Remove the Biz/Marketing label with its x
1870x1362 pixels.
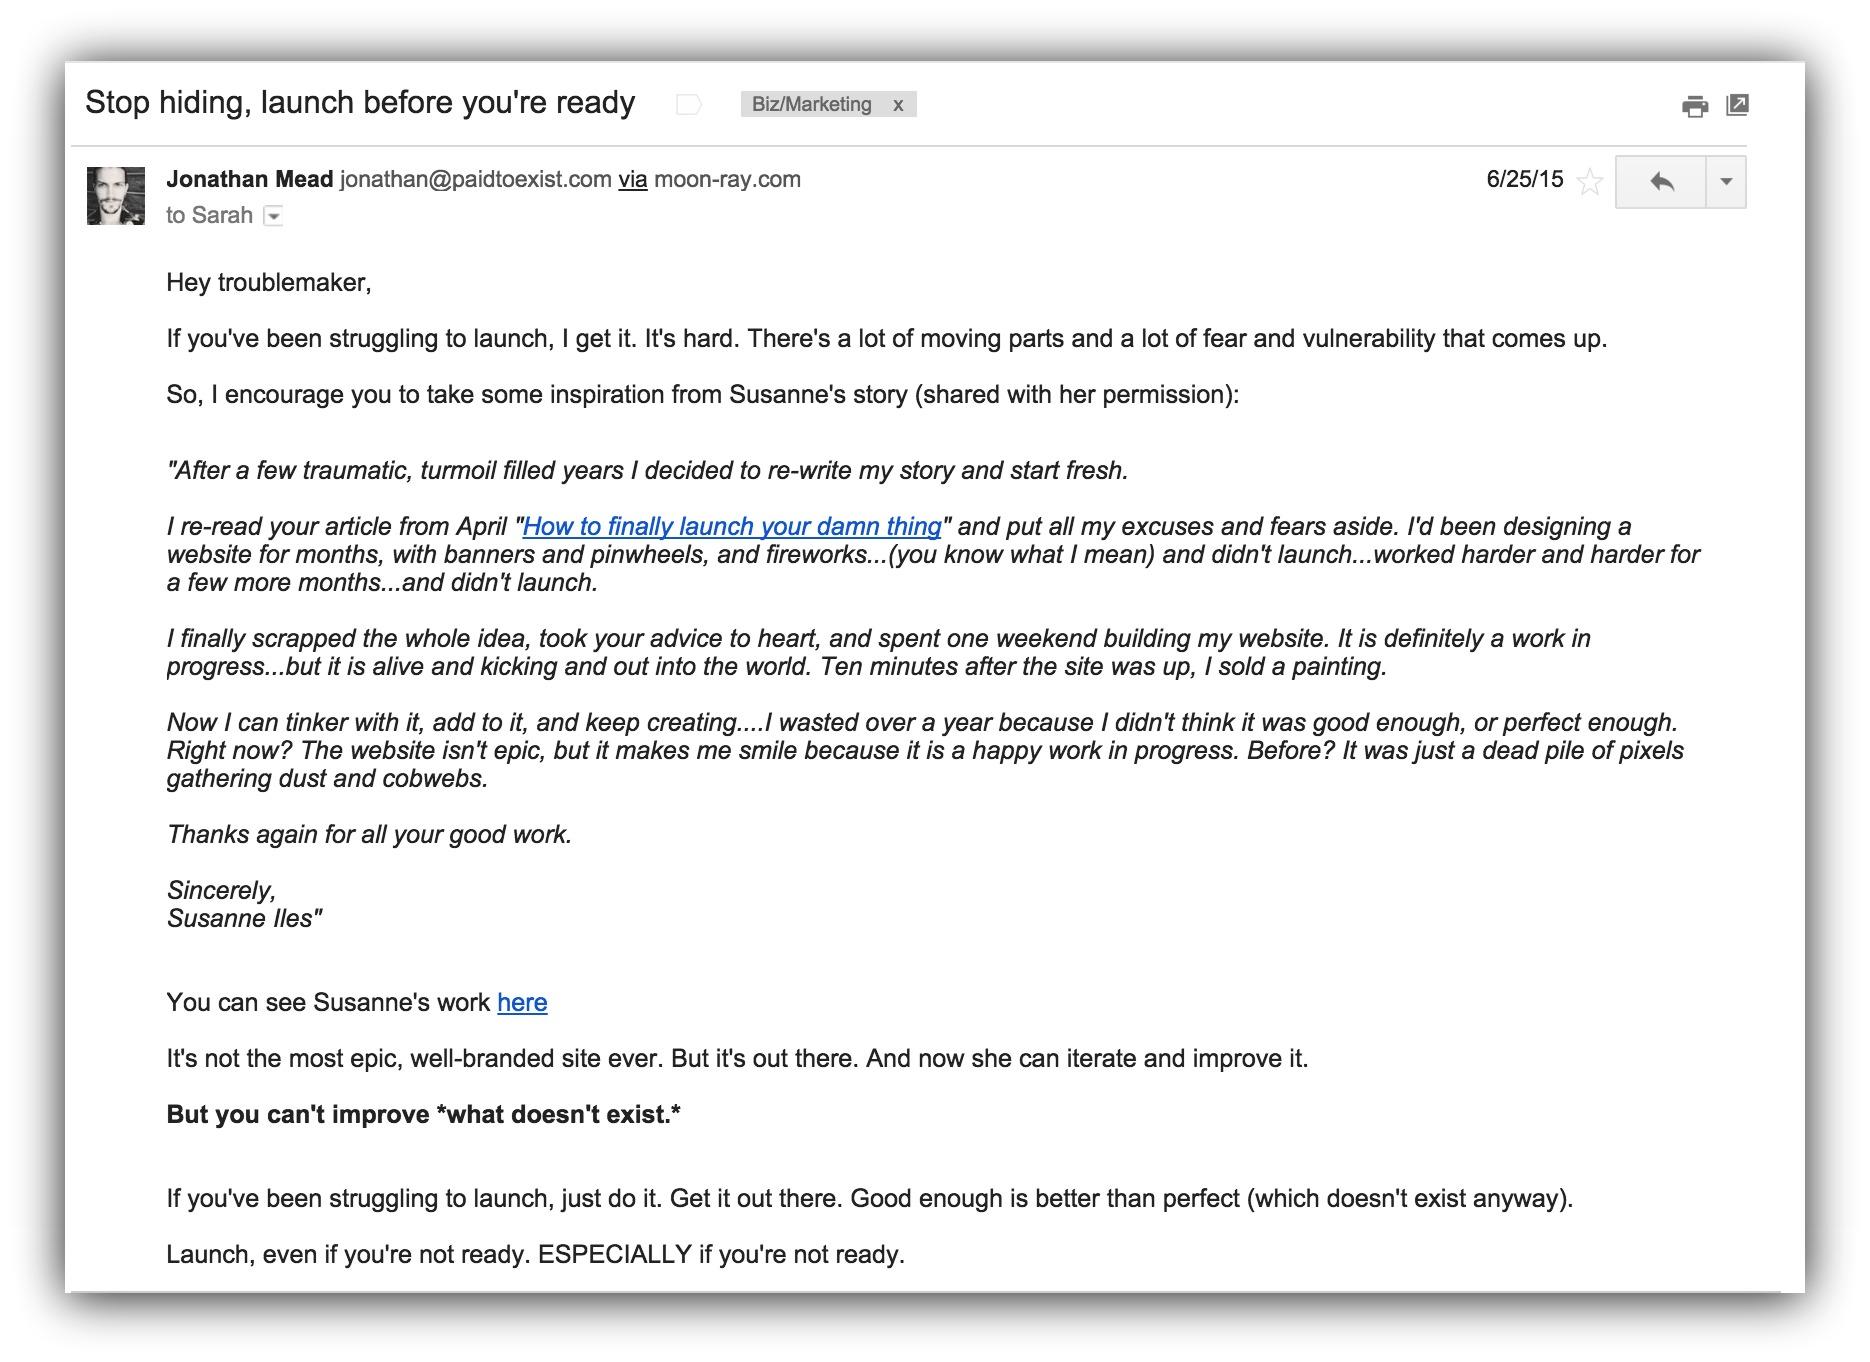(898, 105)
